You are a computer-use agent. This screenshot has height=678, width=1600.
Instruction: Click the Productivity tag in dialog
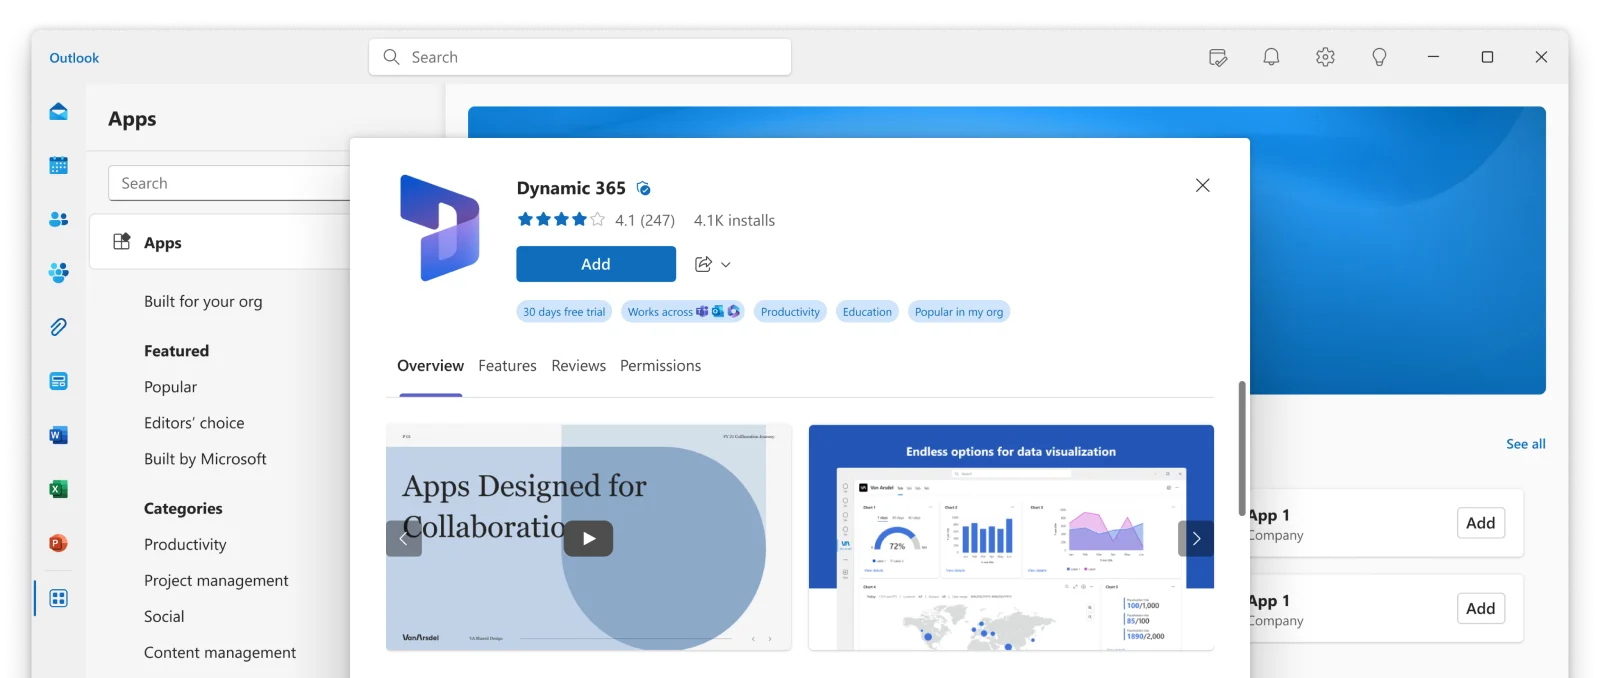point(790,312)
